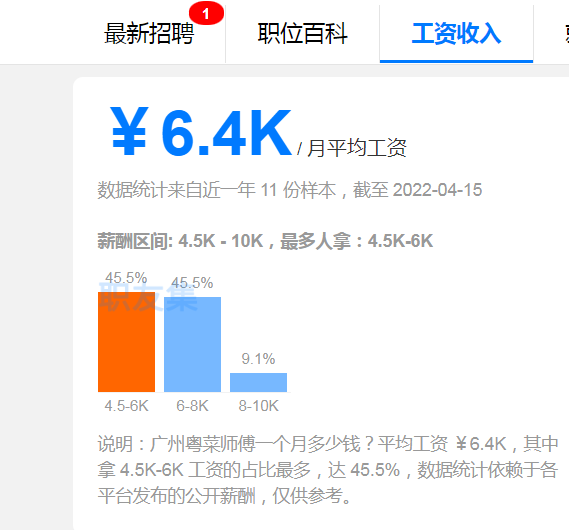569x530 pixels.
Task: Select the 工资收入 tab
Action: (x=456, y=34)
